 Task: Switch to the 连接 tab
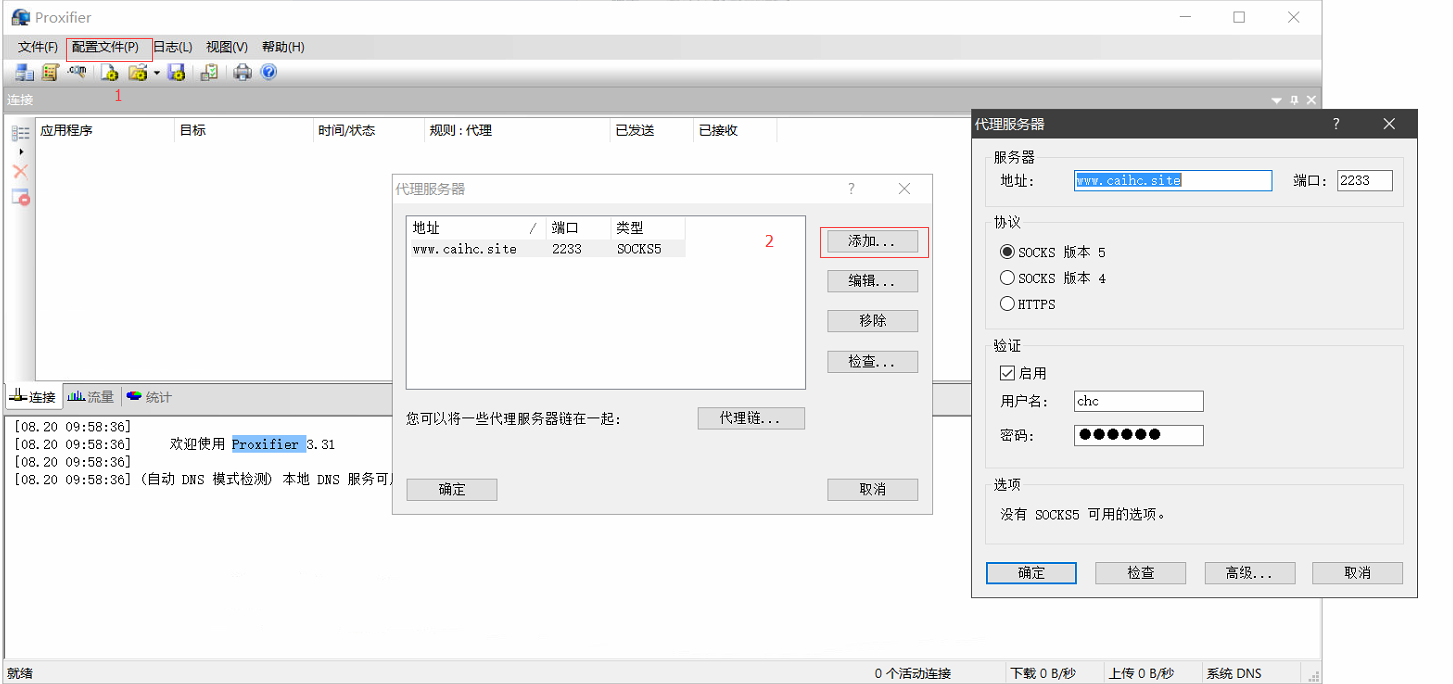pyautogui.click(x=33, y=397)
